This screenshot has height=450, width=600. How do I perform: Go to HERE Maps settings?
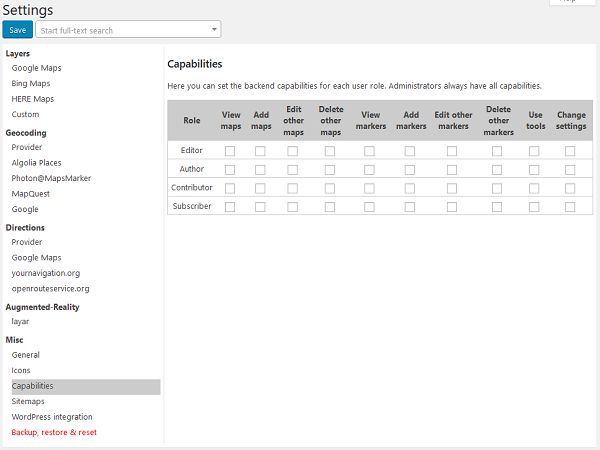(x=33, y=99)
